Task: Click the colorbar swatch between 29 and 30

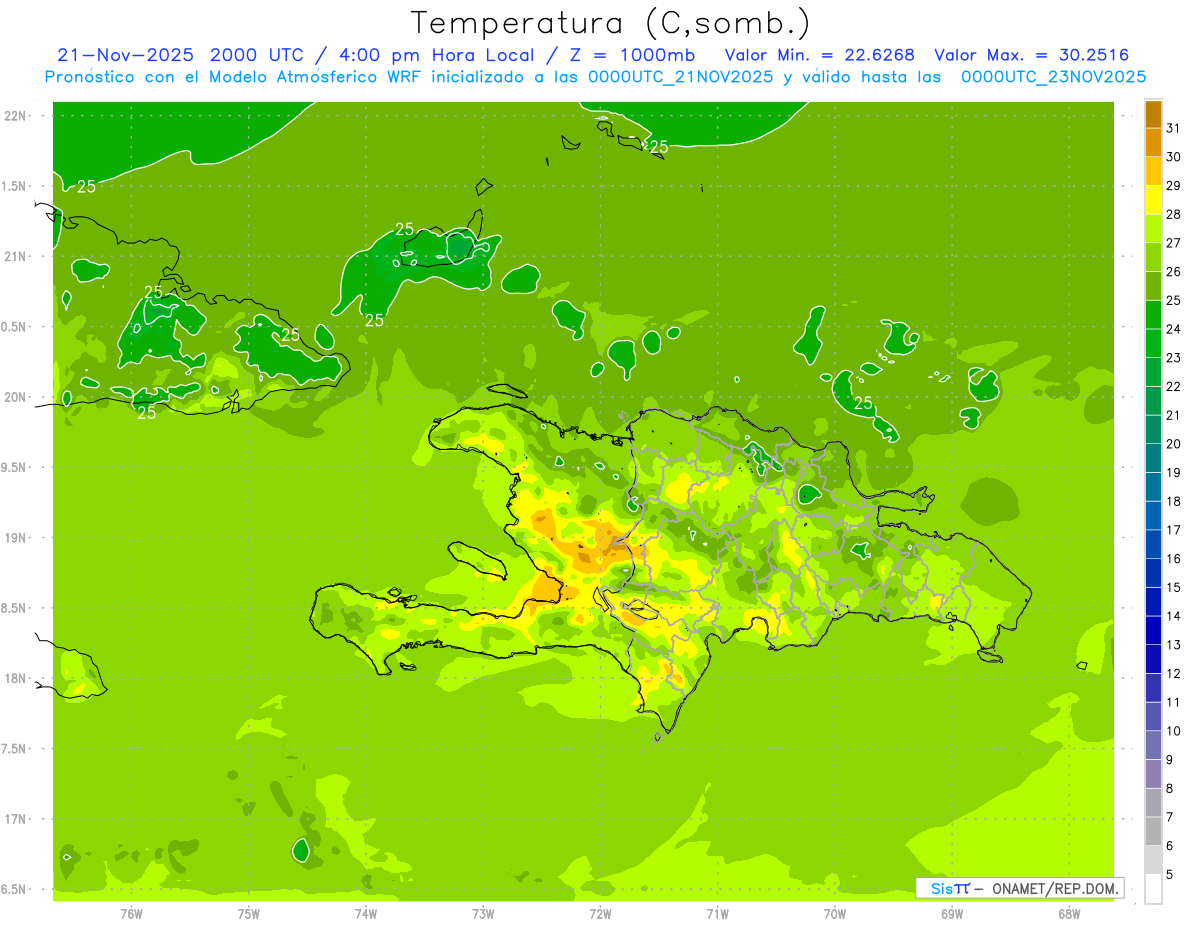Action: (x=1153, y=171)
